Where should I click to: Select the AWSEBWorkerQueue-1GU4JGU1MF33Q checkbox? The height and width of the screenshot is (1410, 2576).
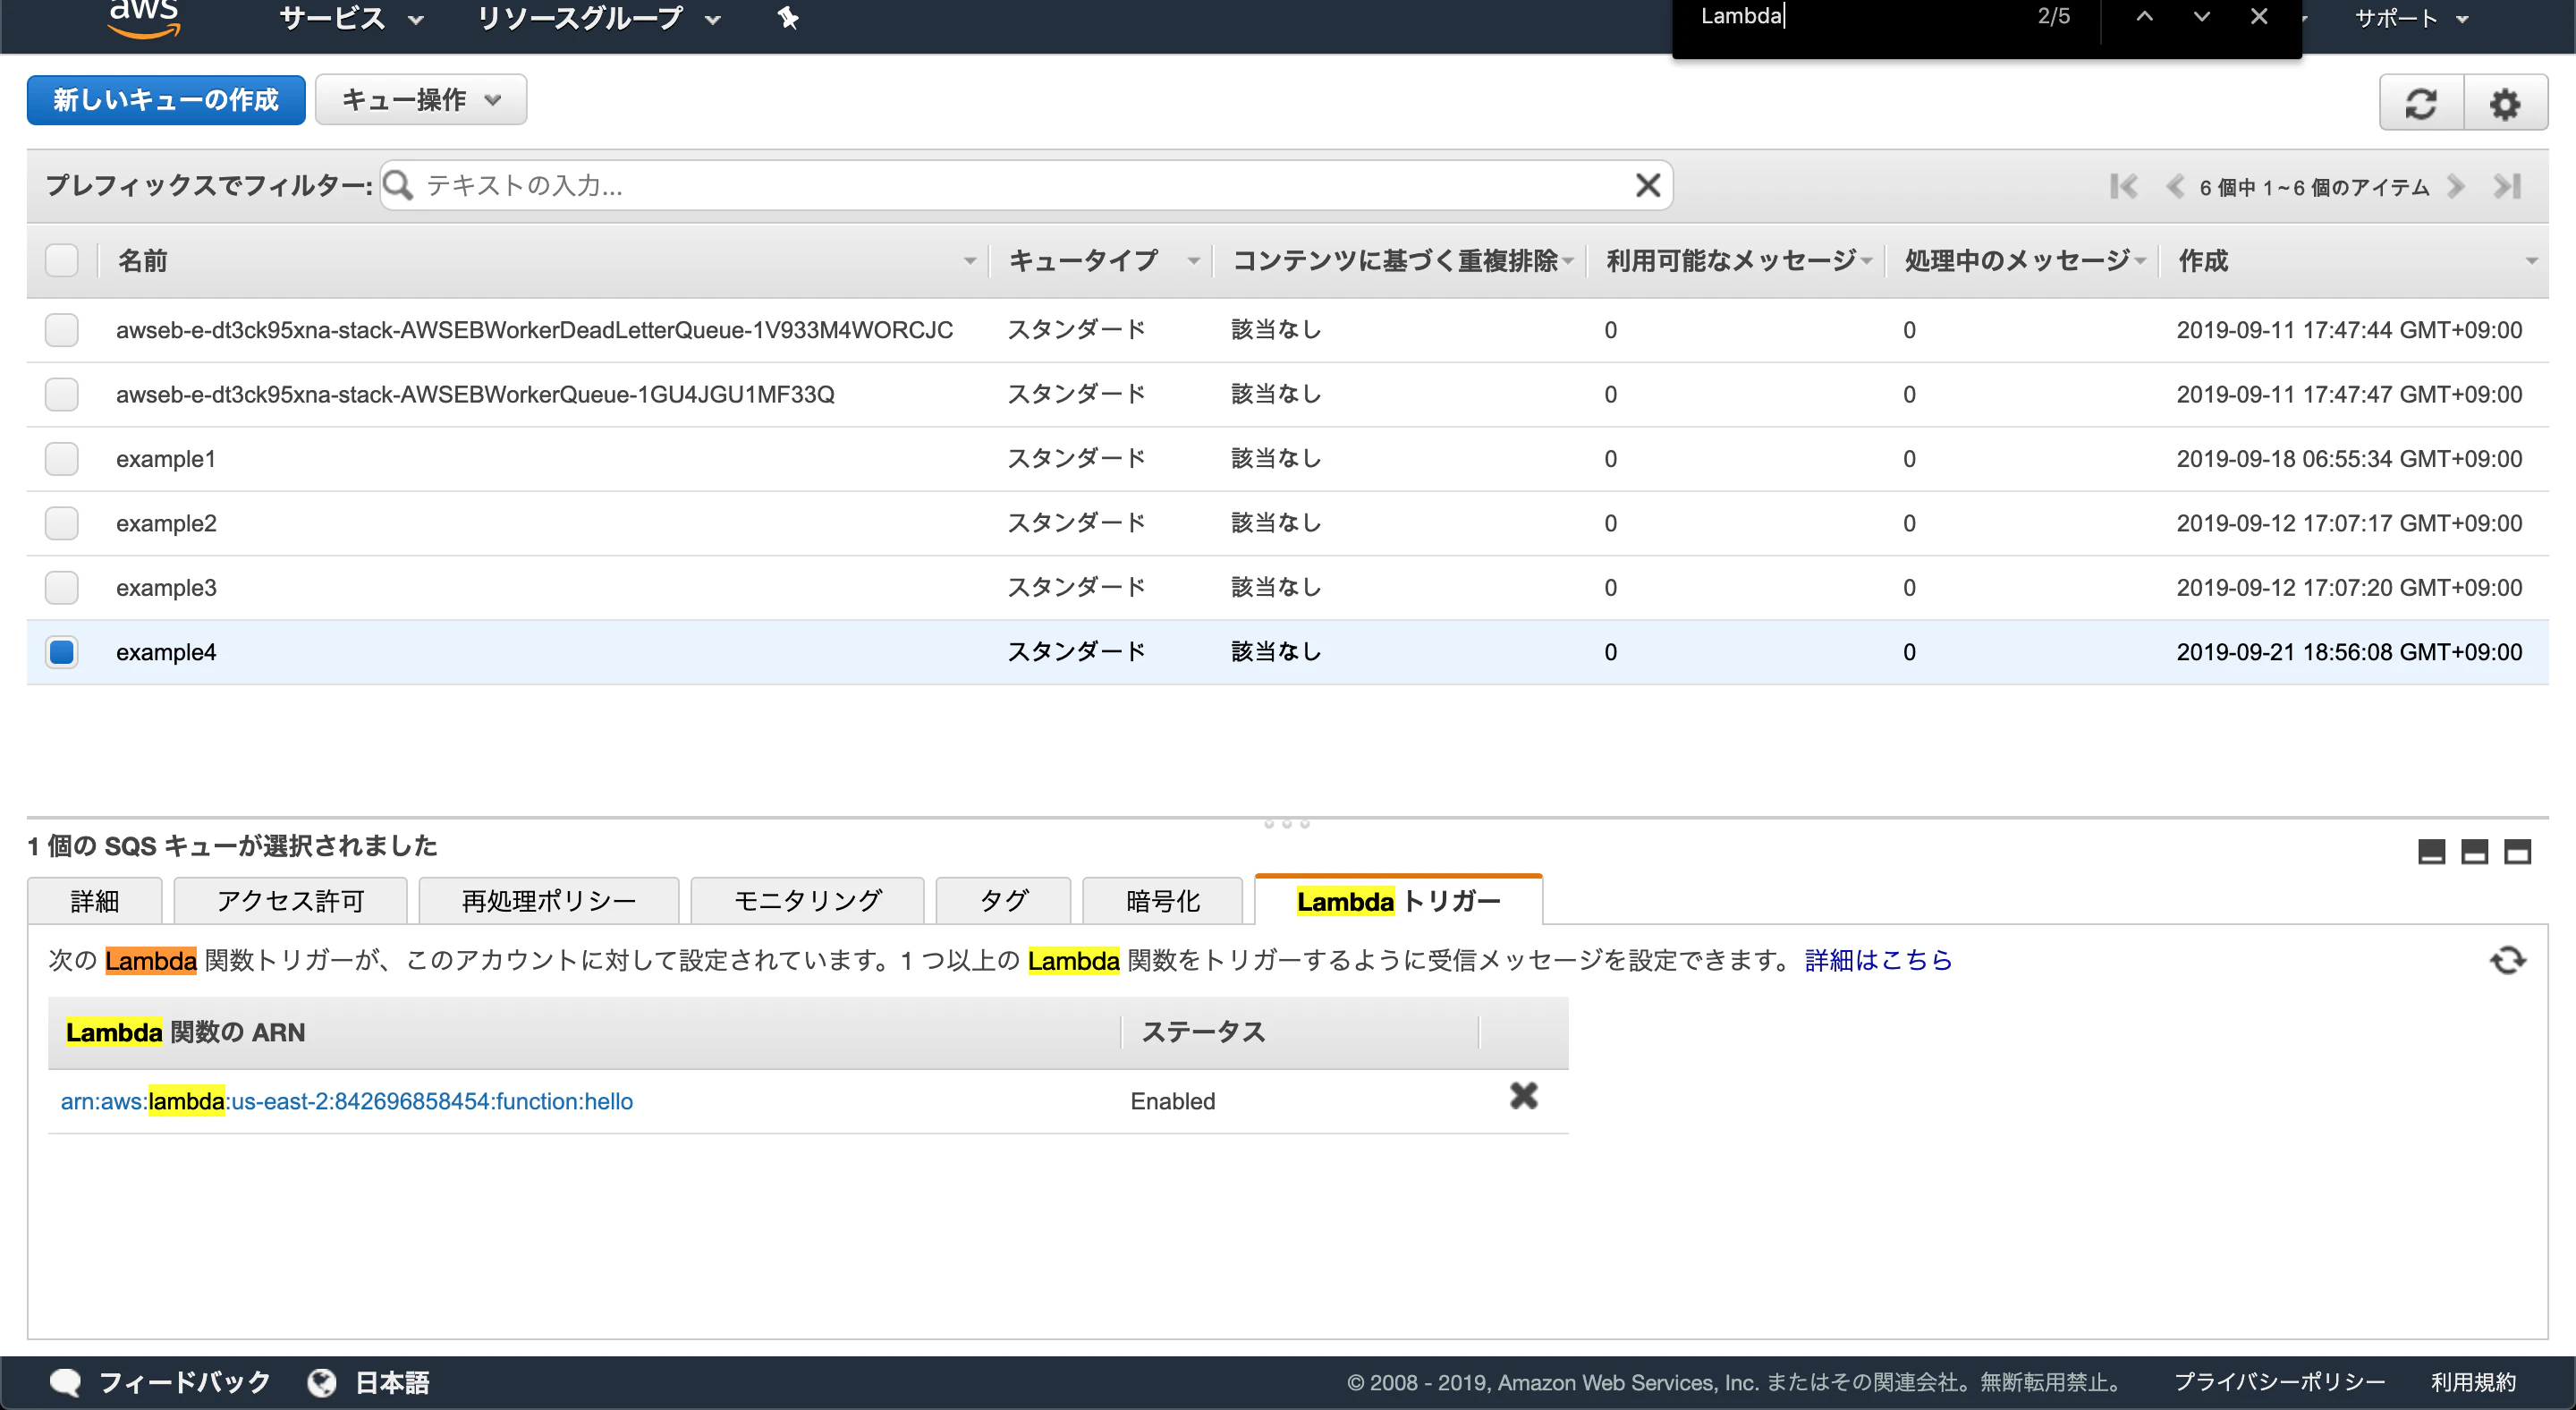coord(62,394)
